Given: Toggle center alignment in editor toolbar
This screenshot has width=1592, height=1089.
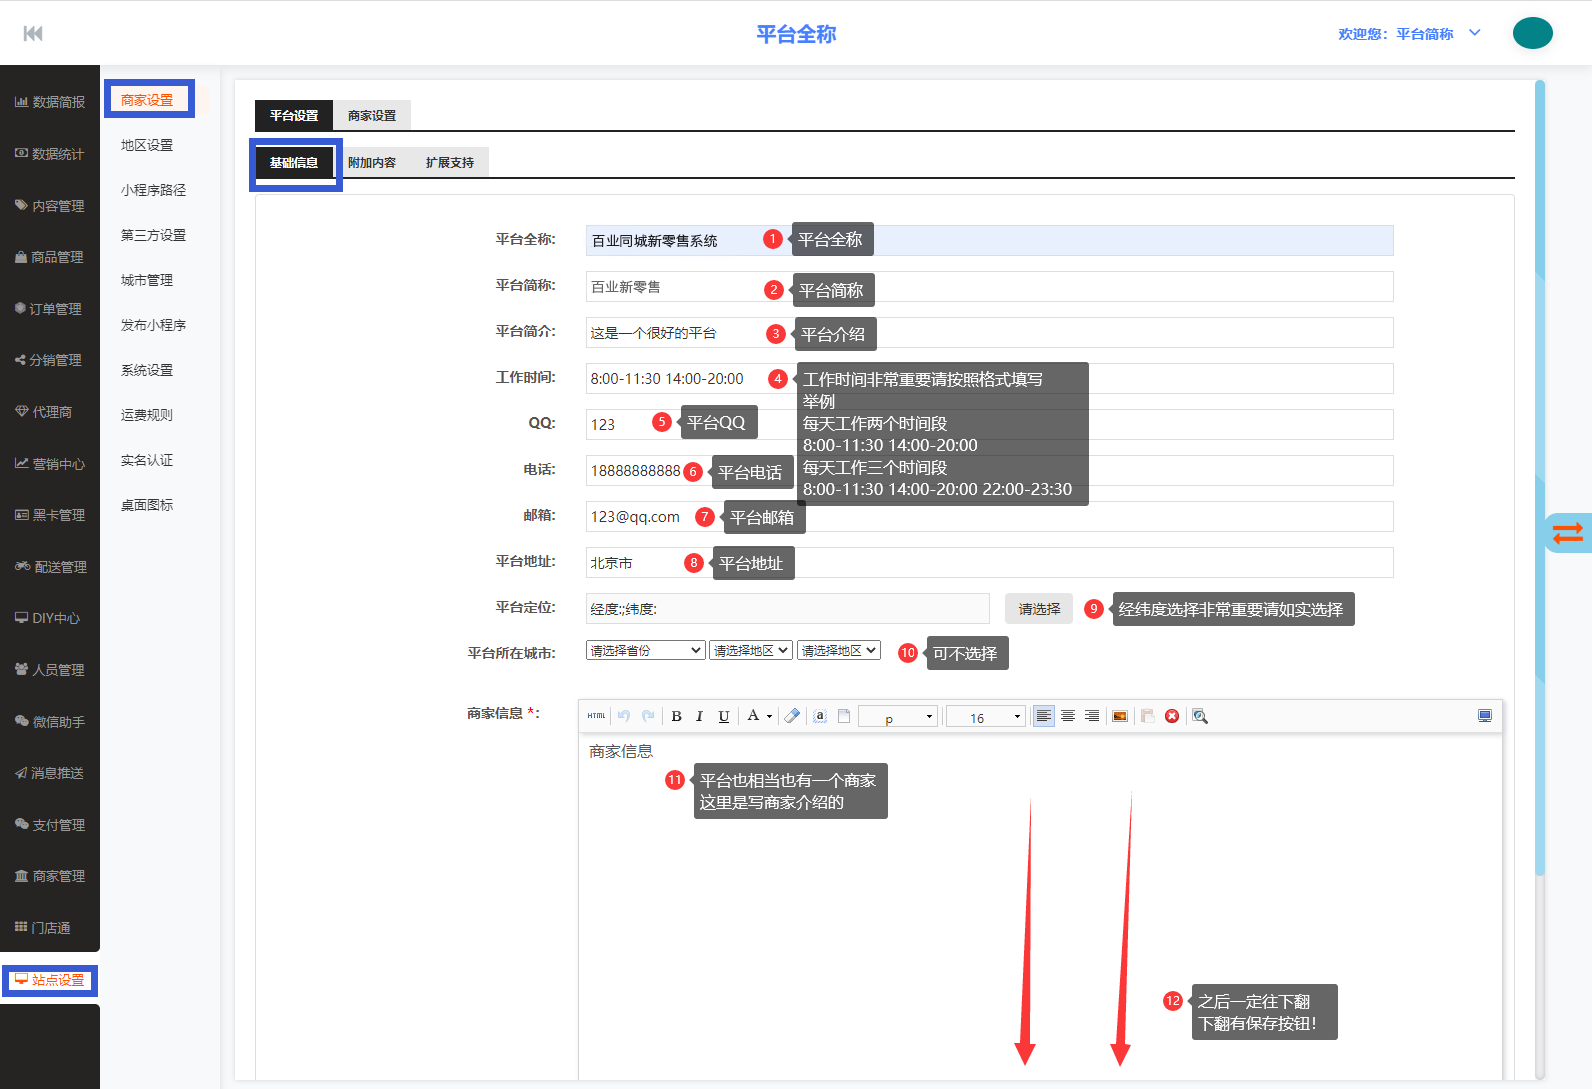Looking at the screenshot, I should pyautogui.click(x=1068, y=716).
